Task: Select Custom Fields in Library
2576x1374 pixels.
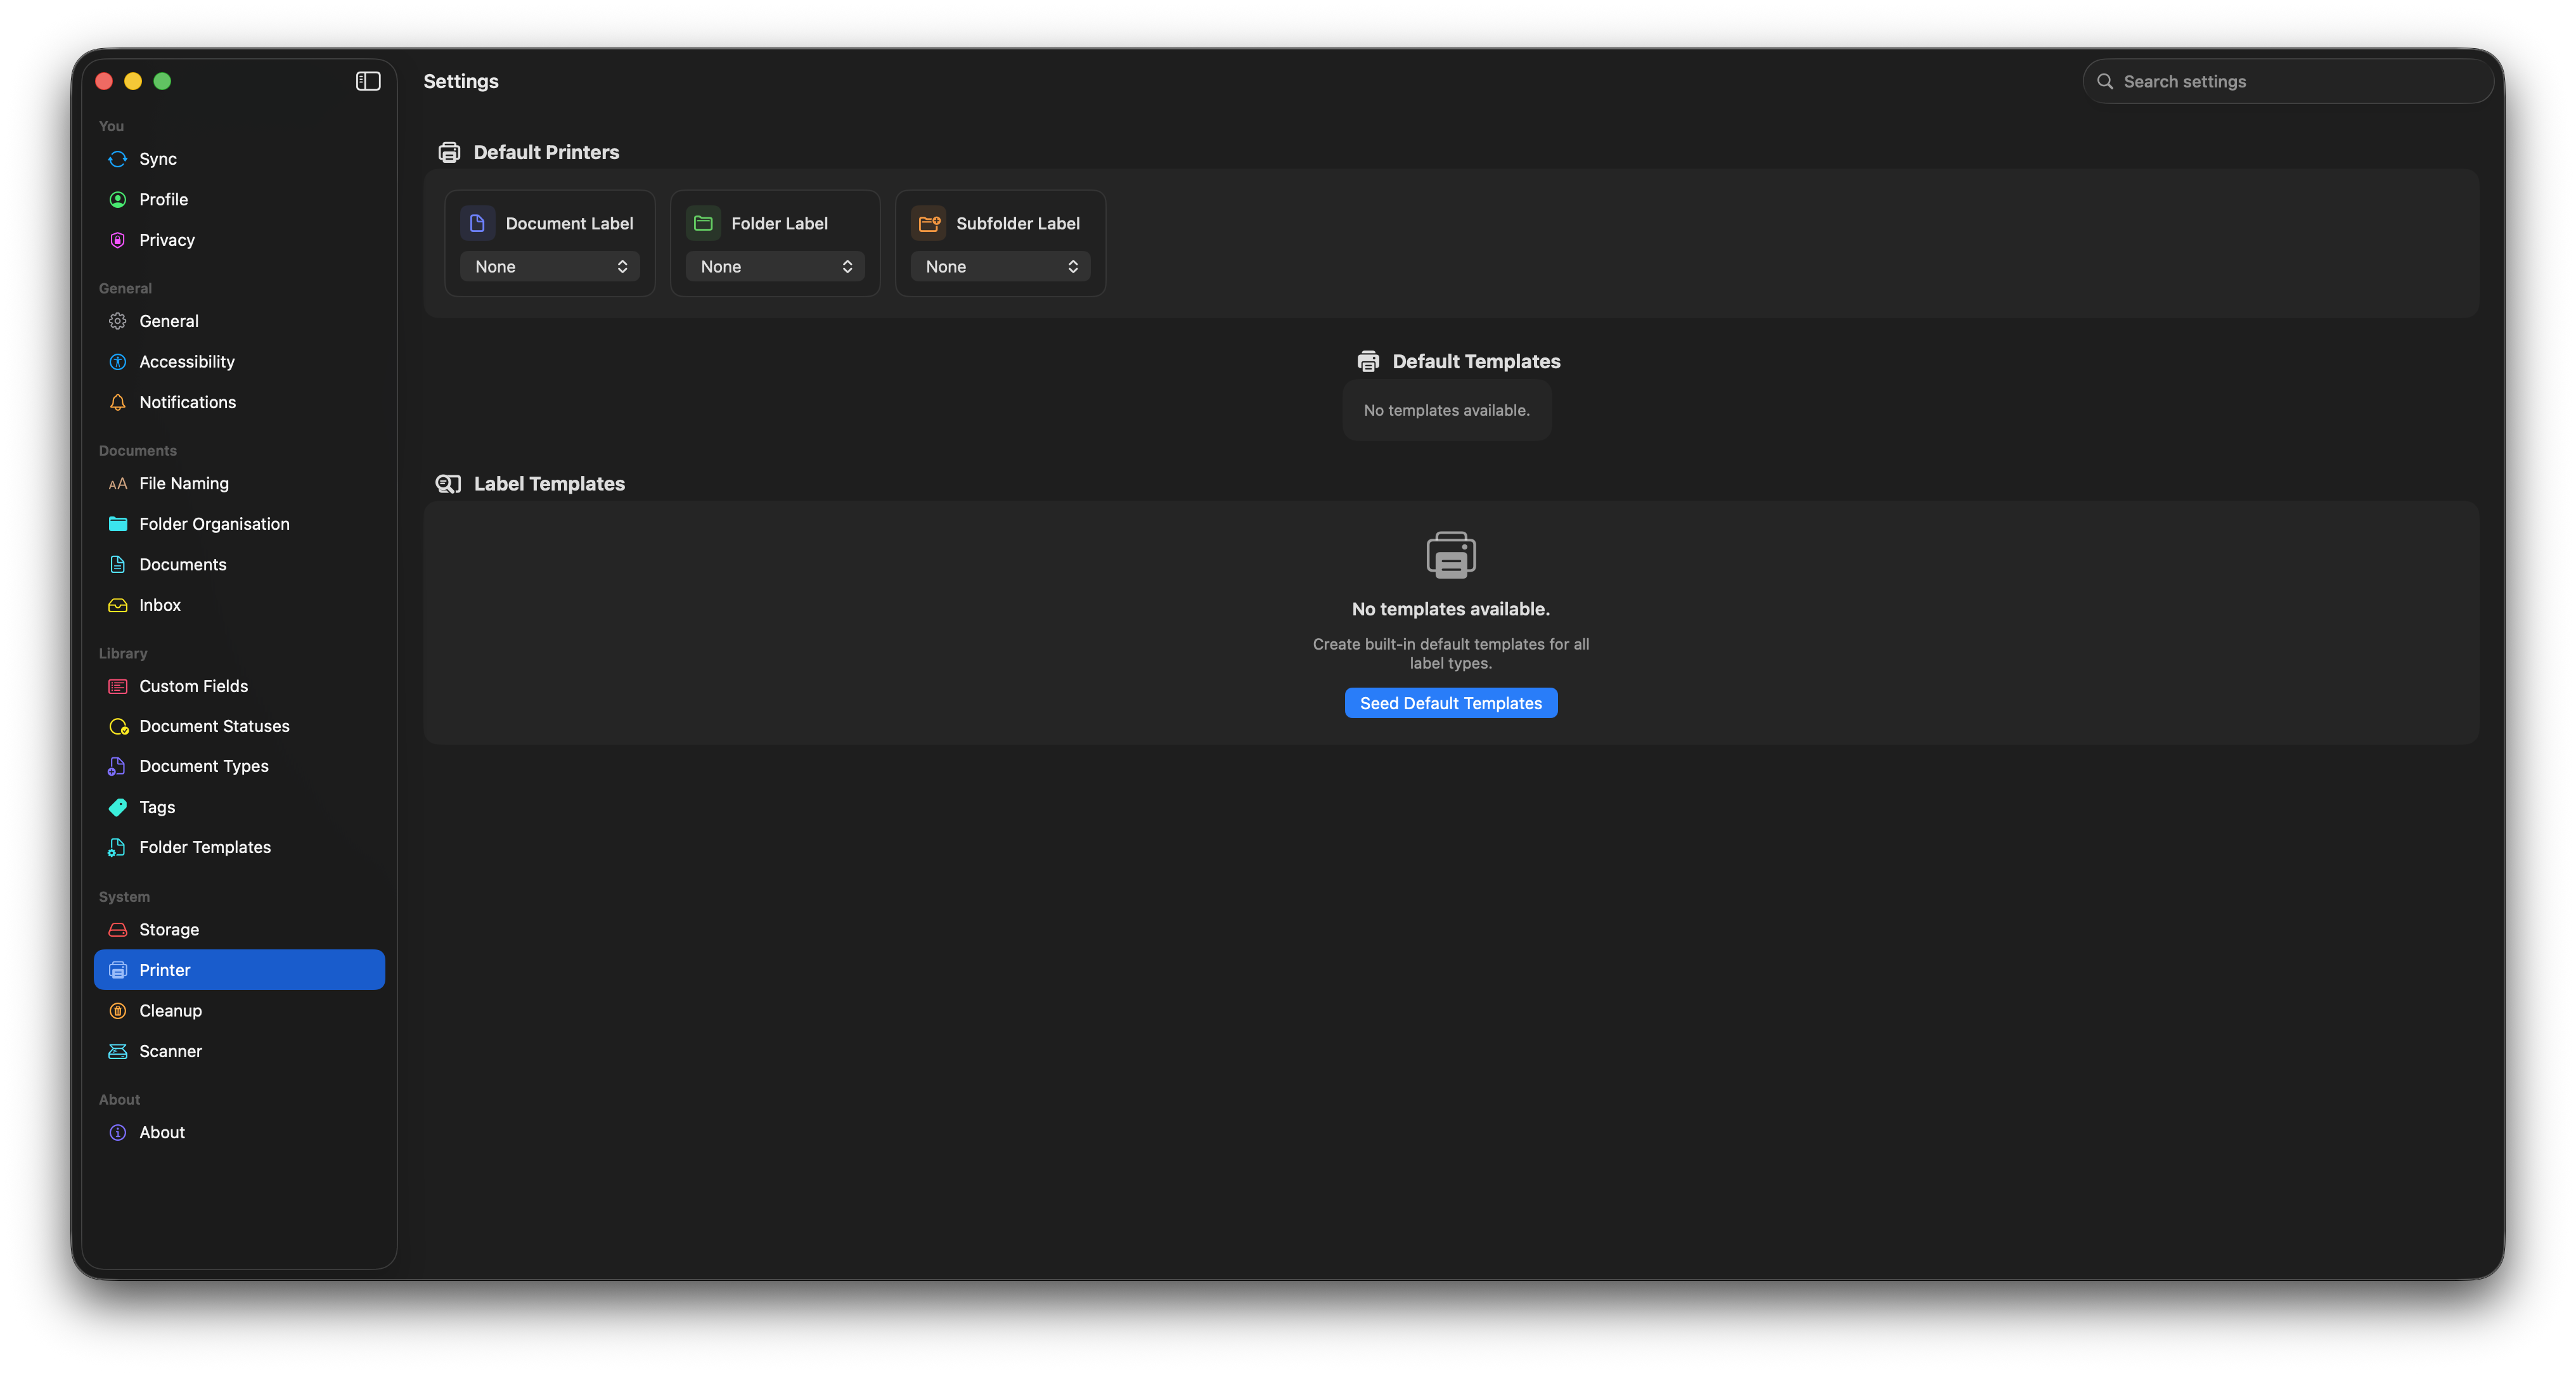Action: click(193, 686)
